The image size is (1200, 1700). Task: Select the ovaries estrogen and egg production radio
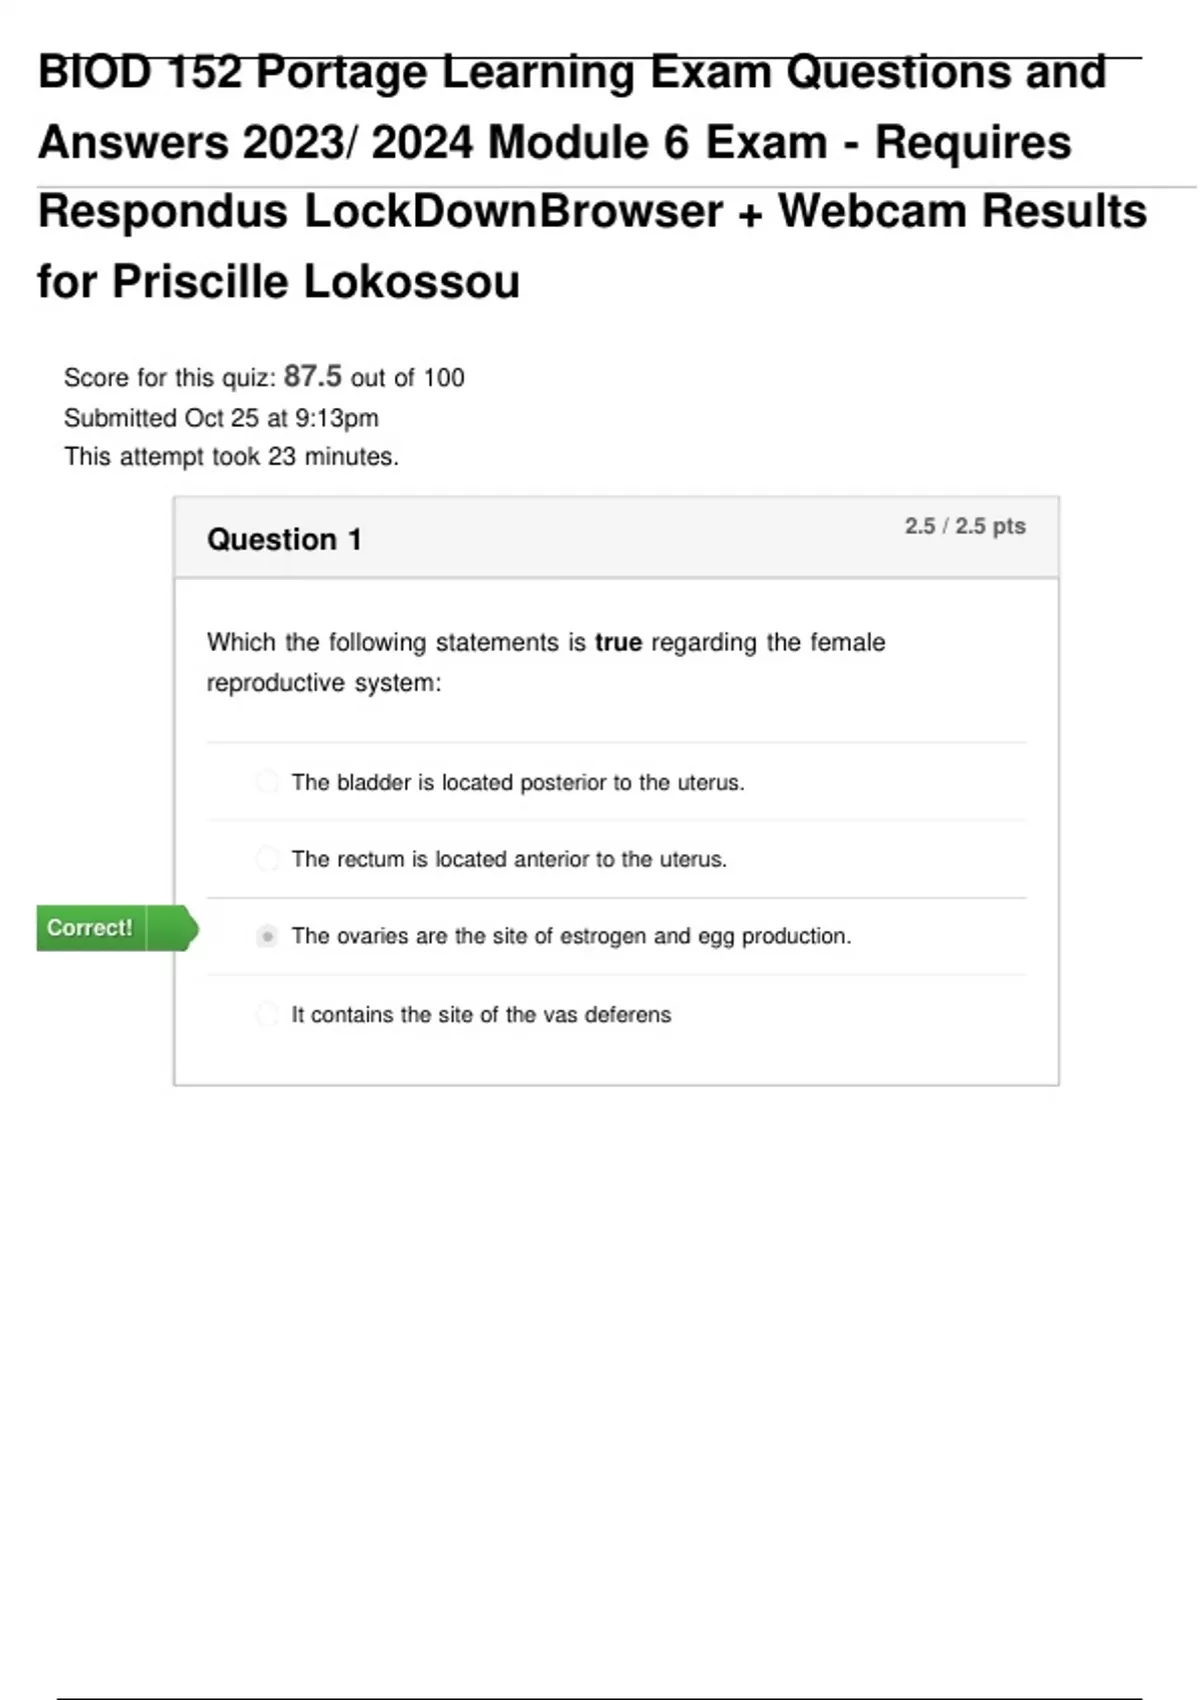click(267, 936)
